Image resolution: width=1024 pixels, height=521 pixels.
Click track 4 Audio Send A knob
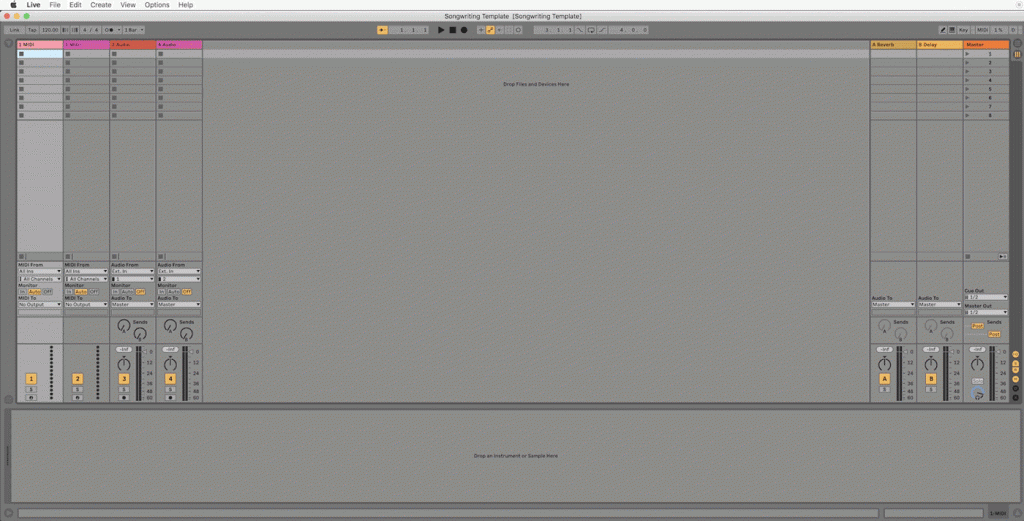(169, 326)
